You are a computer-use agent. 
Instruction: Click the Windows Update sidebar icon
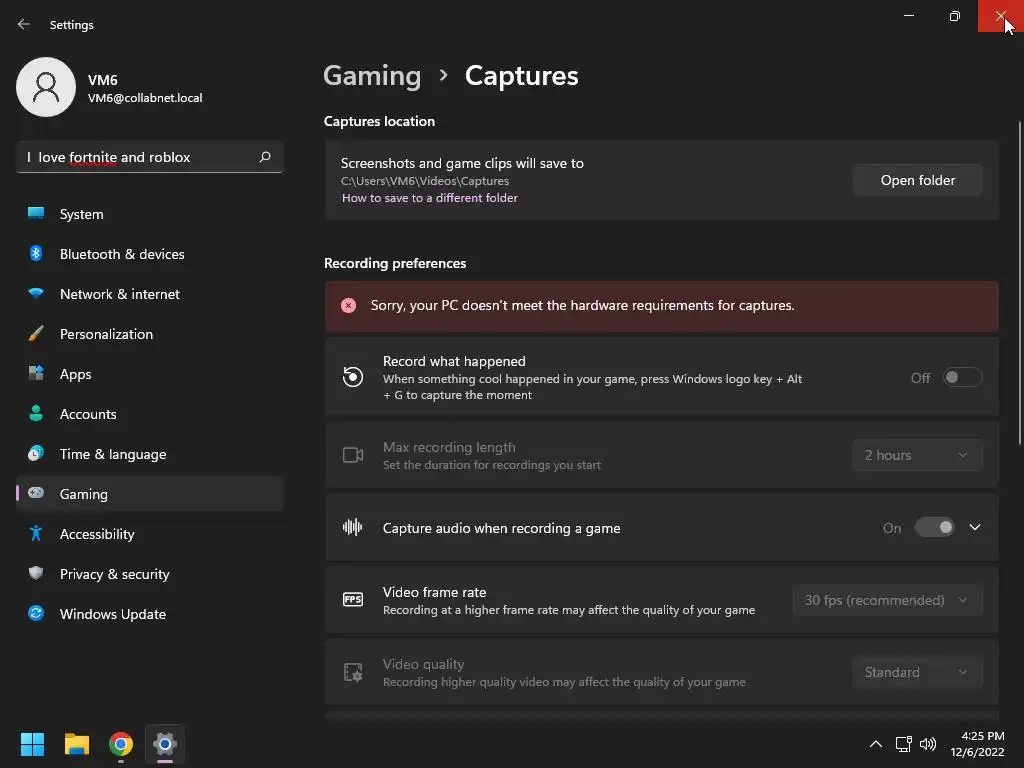pyautogui.click(x=36, y=614)
